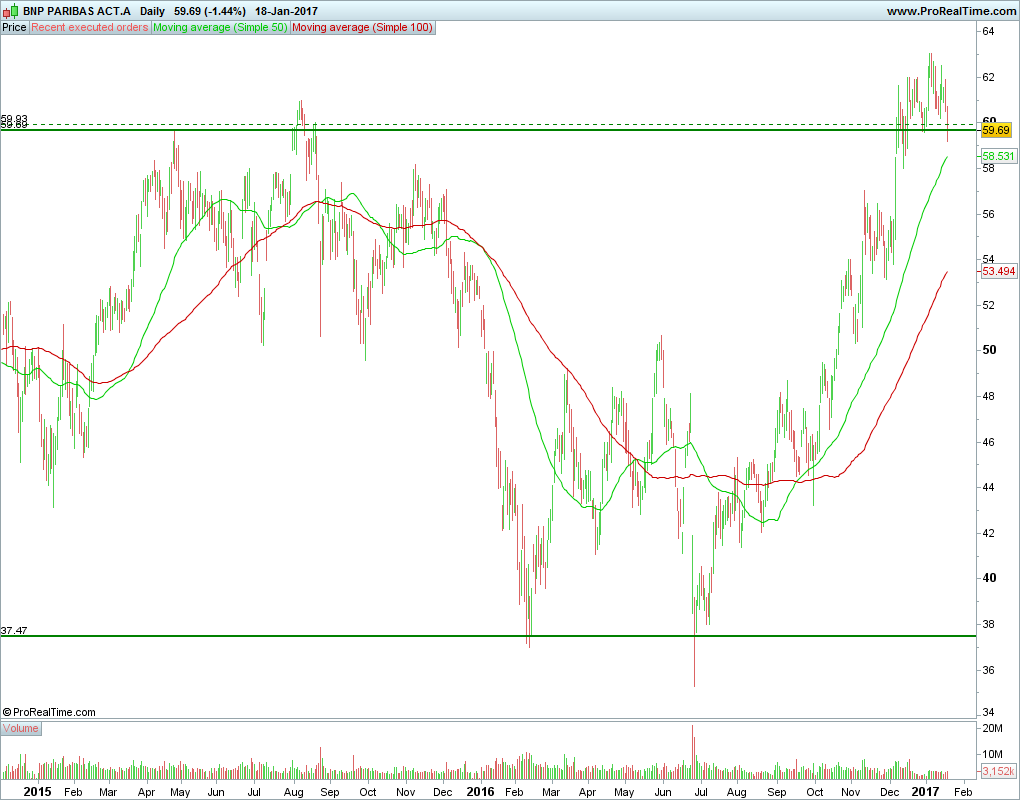Image resolution: width=1020 pixels, height=800 pixels.
Task: Click the green 58.531 moving average value
Action: [998, 156]
